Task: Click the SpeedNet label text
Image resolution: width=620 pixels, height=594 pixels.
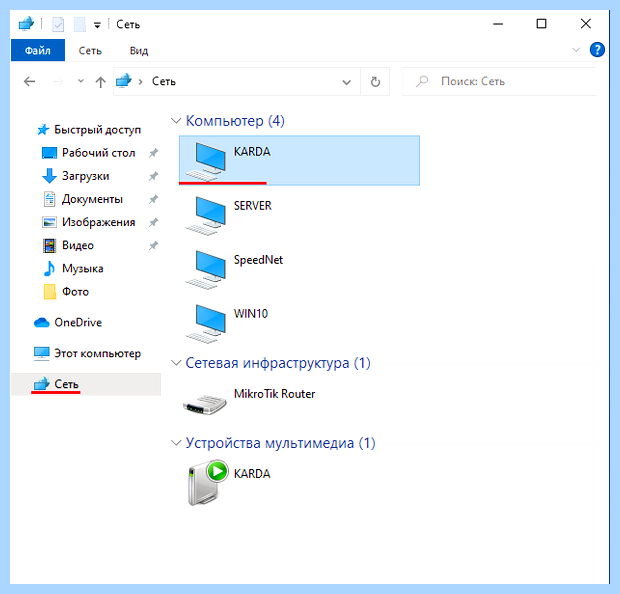Action: tap(258, 260)
